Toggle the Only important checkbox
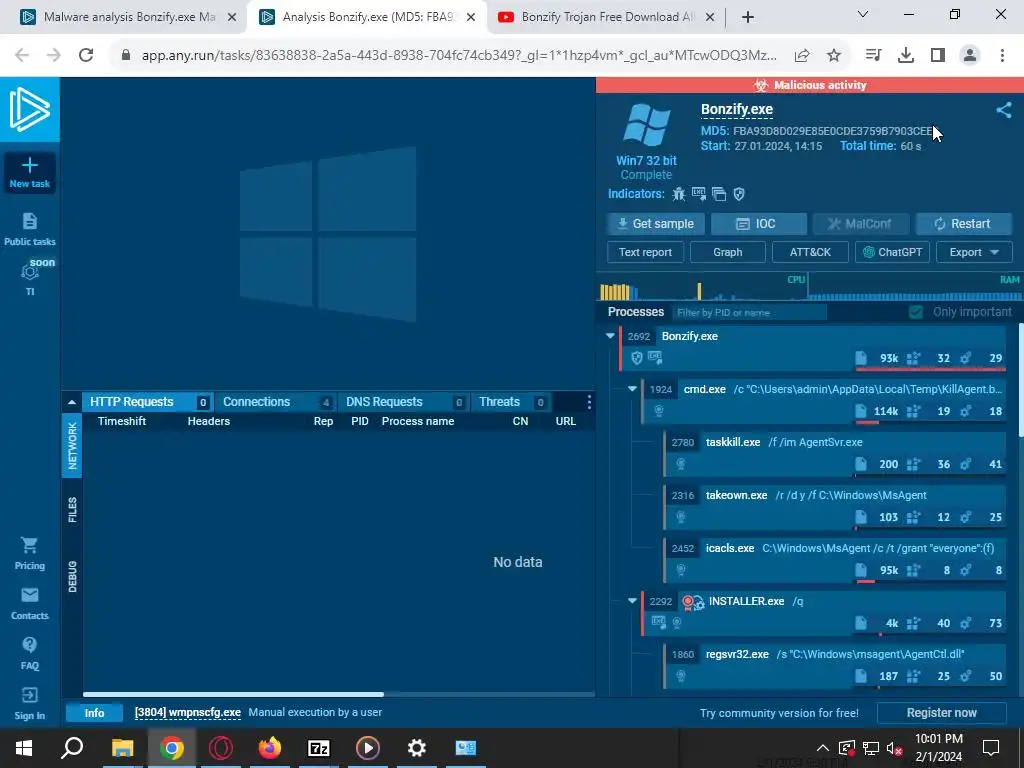Screen dimensions: 1024x768 pyautogui.click(x=916, y=312)
